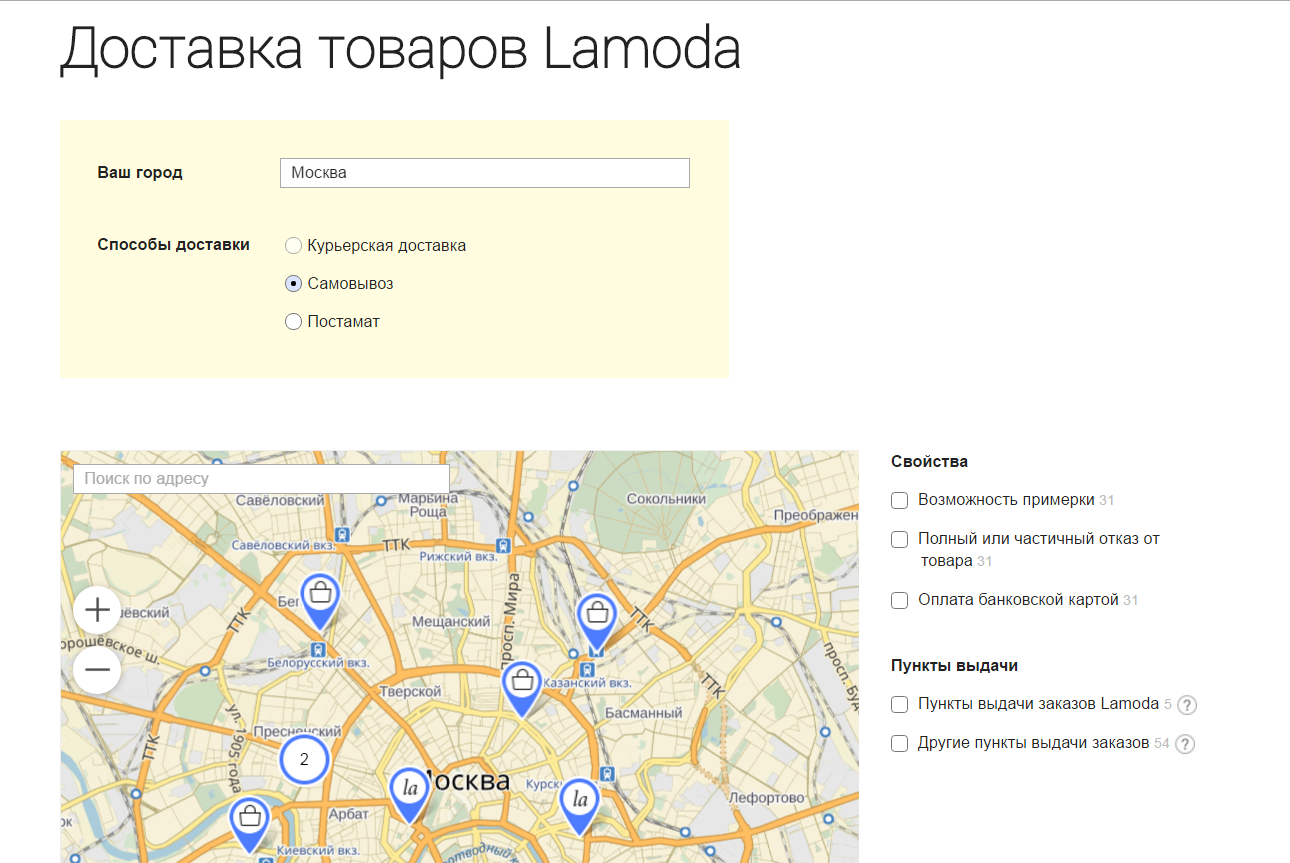Click the Мещанский label on the map

click(452, 621)
